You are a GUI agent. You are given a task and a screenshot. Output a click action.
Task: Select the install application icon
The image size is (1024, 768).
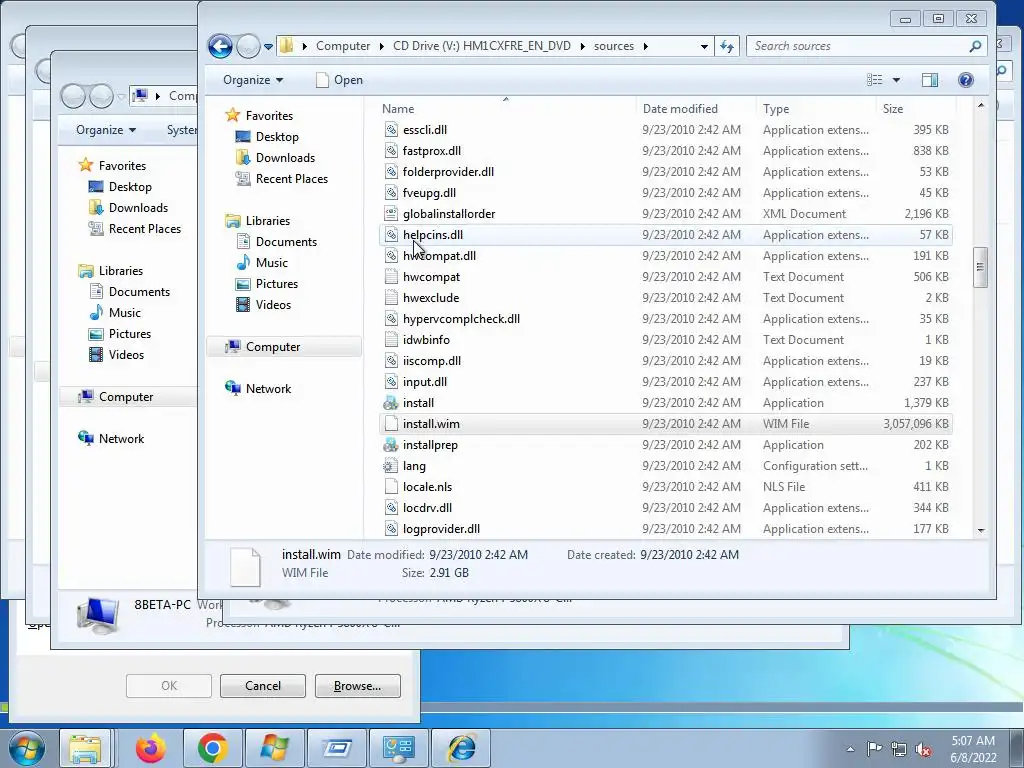(x=391, y=403)
